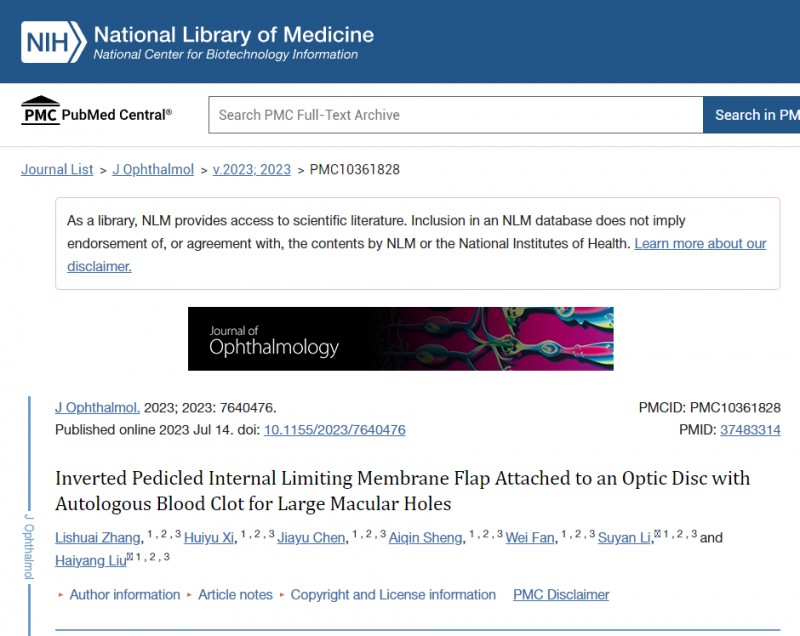
Task: Click envelope icon beside Suyan Li
Action: [657, 533]
